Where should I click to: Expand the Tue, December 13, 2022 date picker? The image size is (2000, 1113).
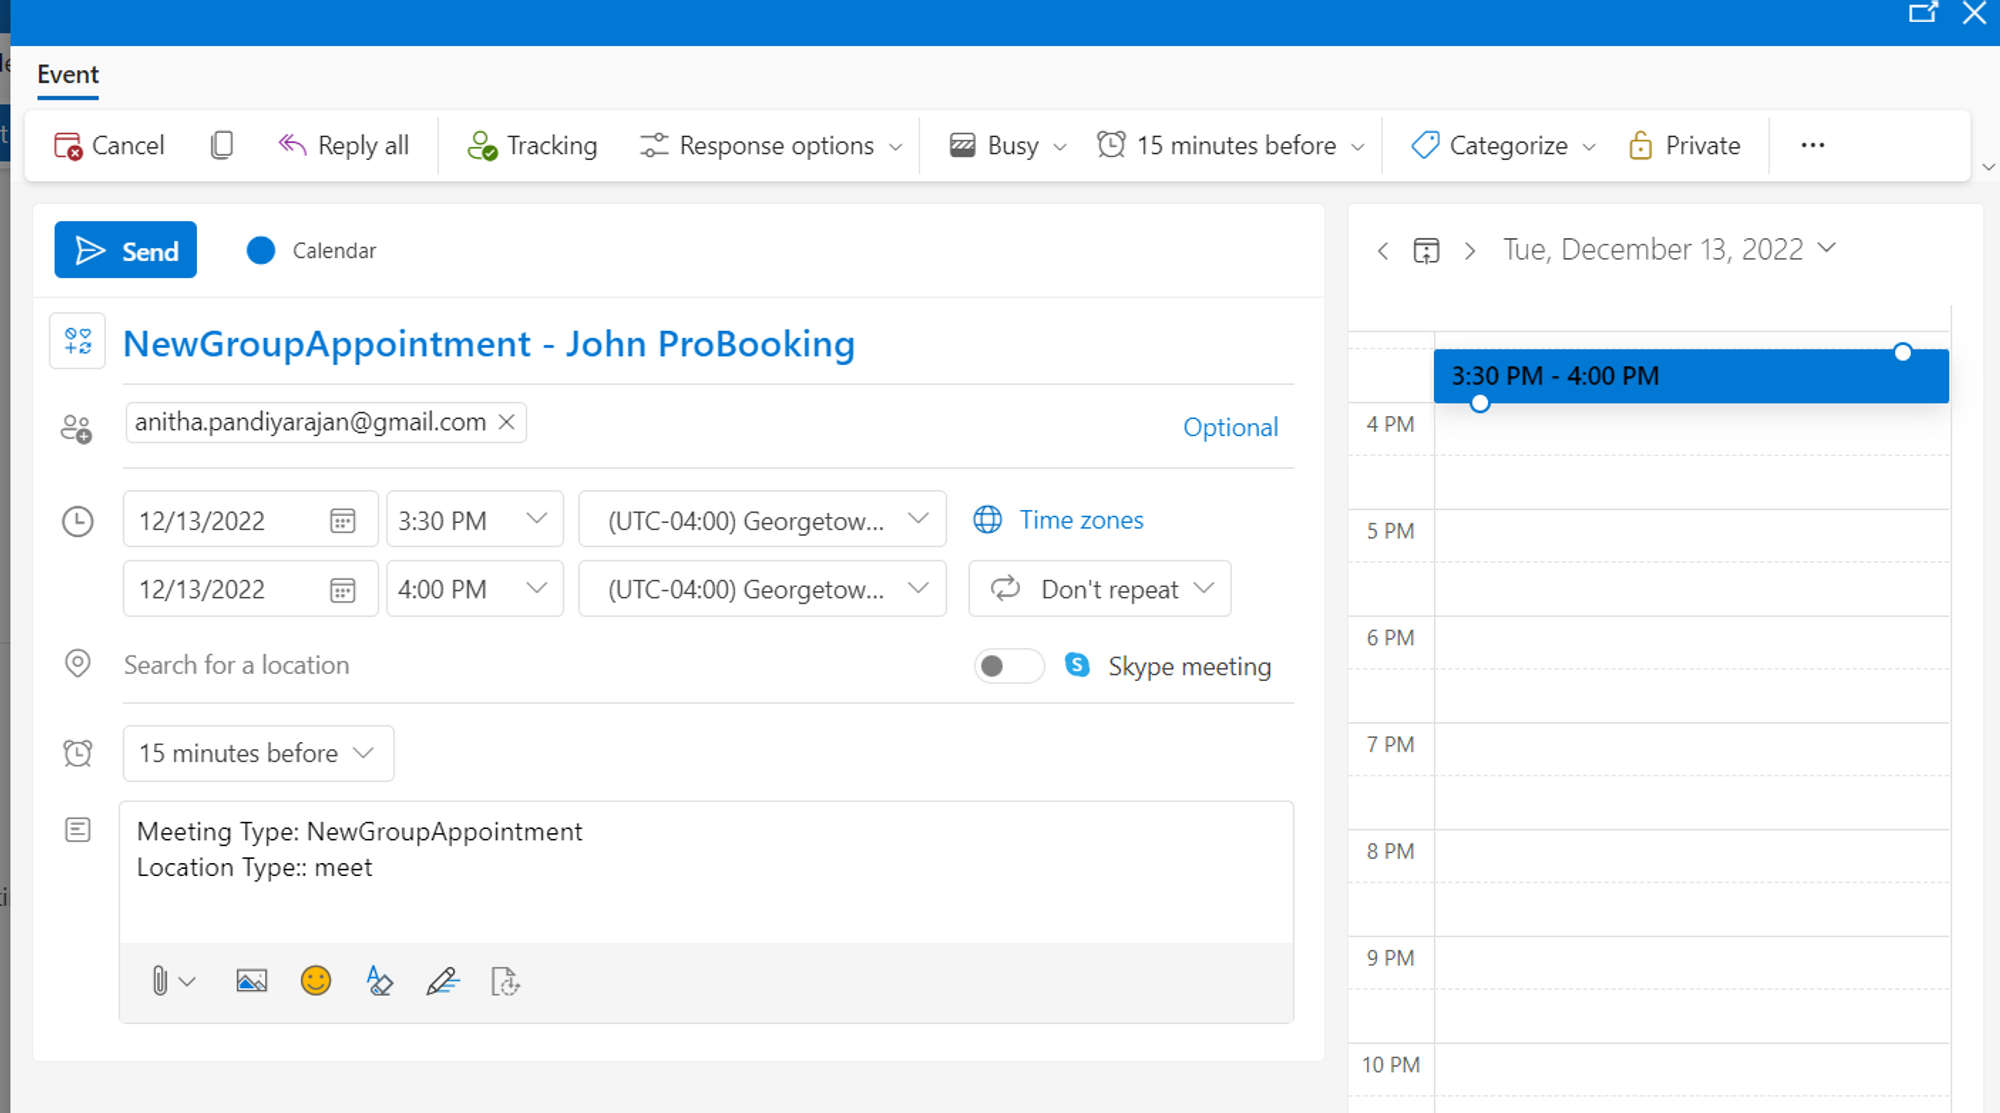1669,249
